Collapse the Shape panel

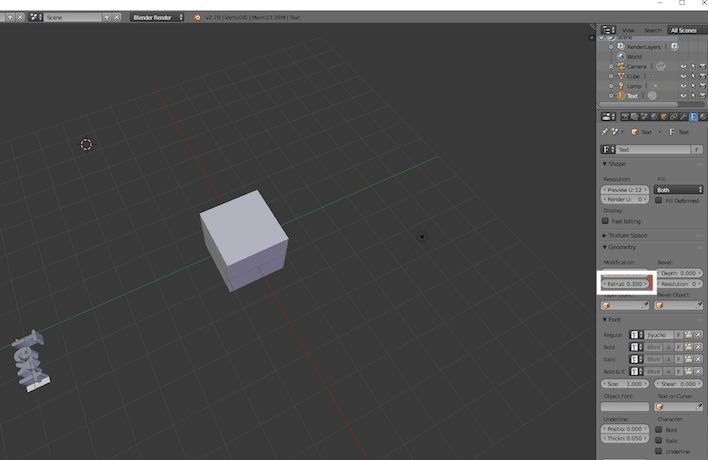point(605,163)
